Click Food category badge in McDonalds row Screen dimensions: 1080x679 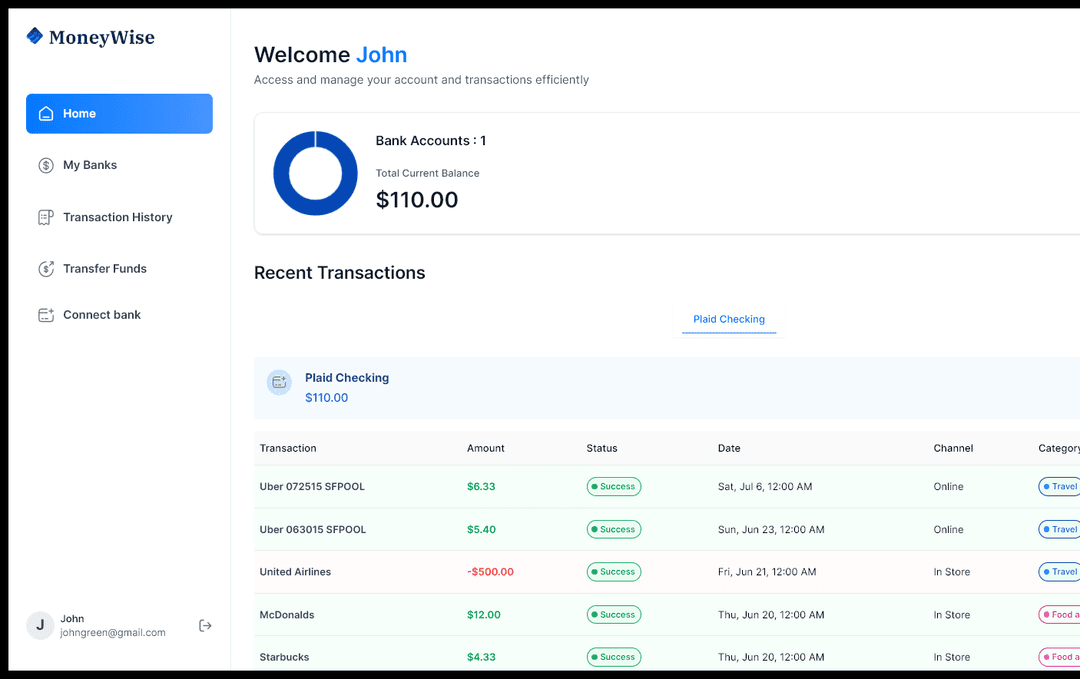(x=1059, y=614)
